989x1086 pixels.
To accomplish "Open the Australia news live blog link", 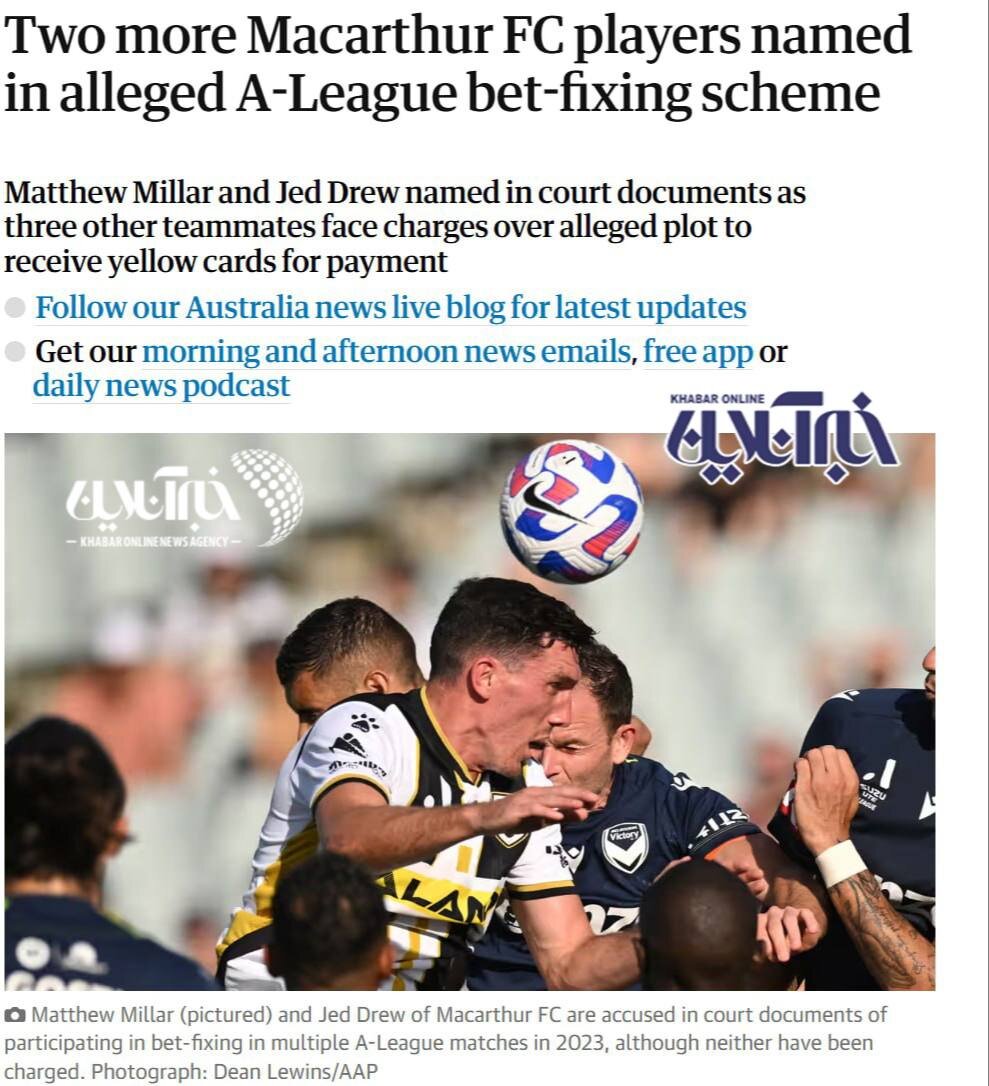I will [x=391, y=308].
